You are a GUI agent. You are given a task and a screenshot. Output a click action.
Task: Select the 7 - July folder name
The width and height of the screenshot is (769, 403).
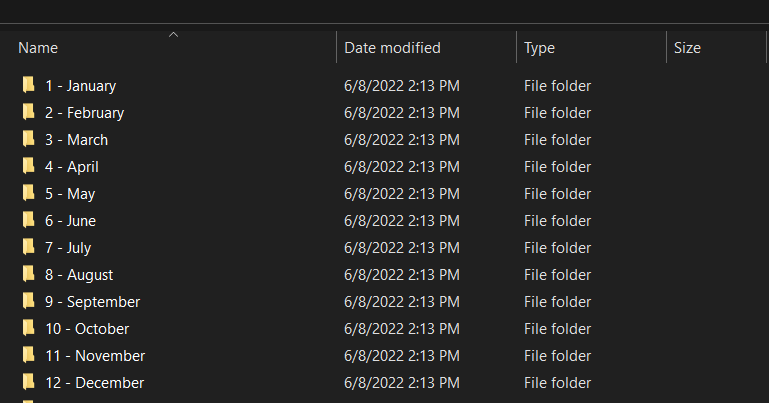(x=68, y=248)
